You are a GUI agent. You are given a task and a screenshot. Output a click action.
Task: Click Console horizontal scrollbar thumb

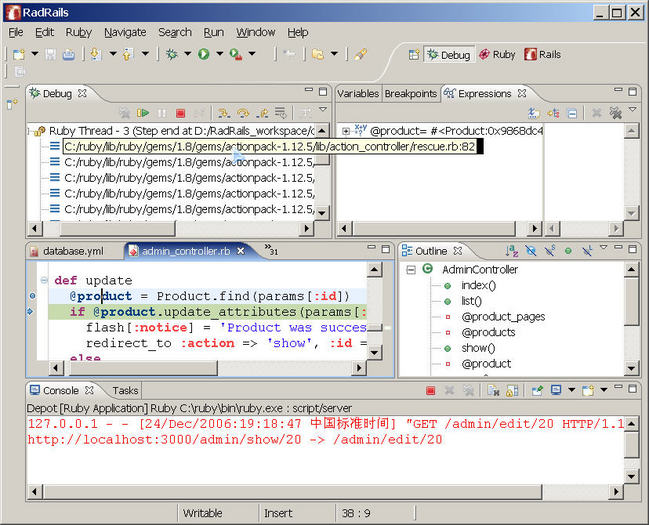[x=292, y=492]
